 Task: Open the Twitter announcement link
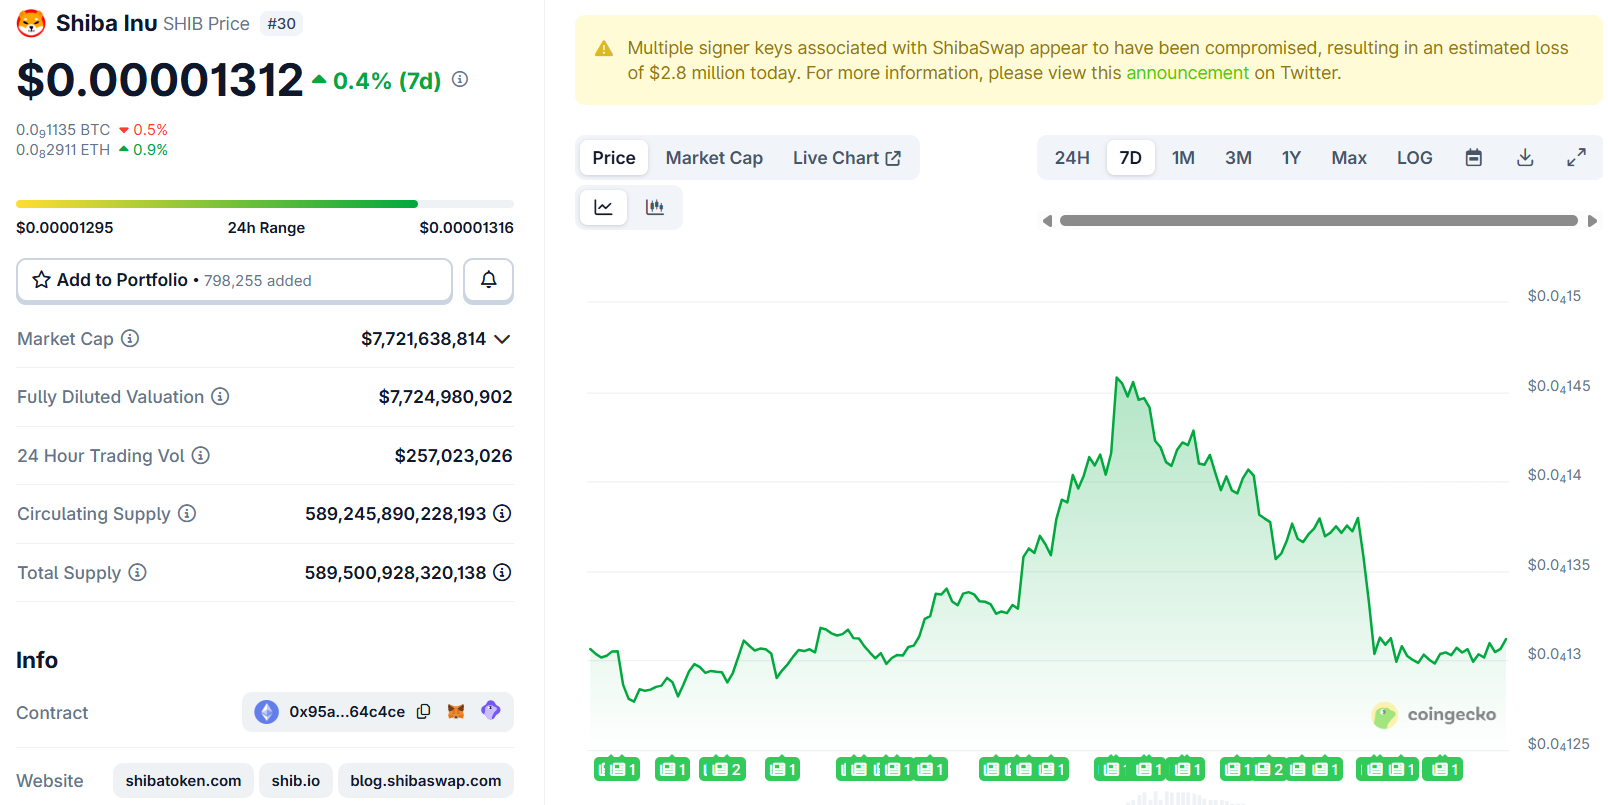click(x=1187, y=73)
